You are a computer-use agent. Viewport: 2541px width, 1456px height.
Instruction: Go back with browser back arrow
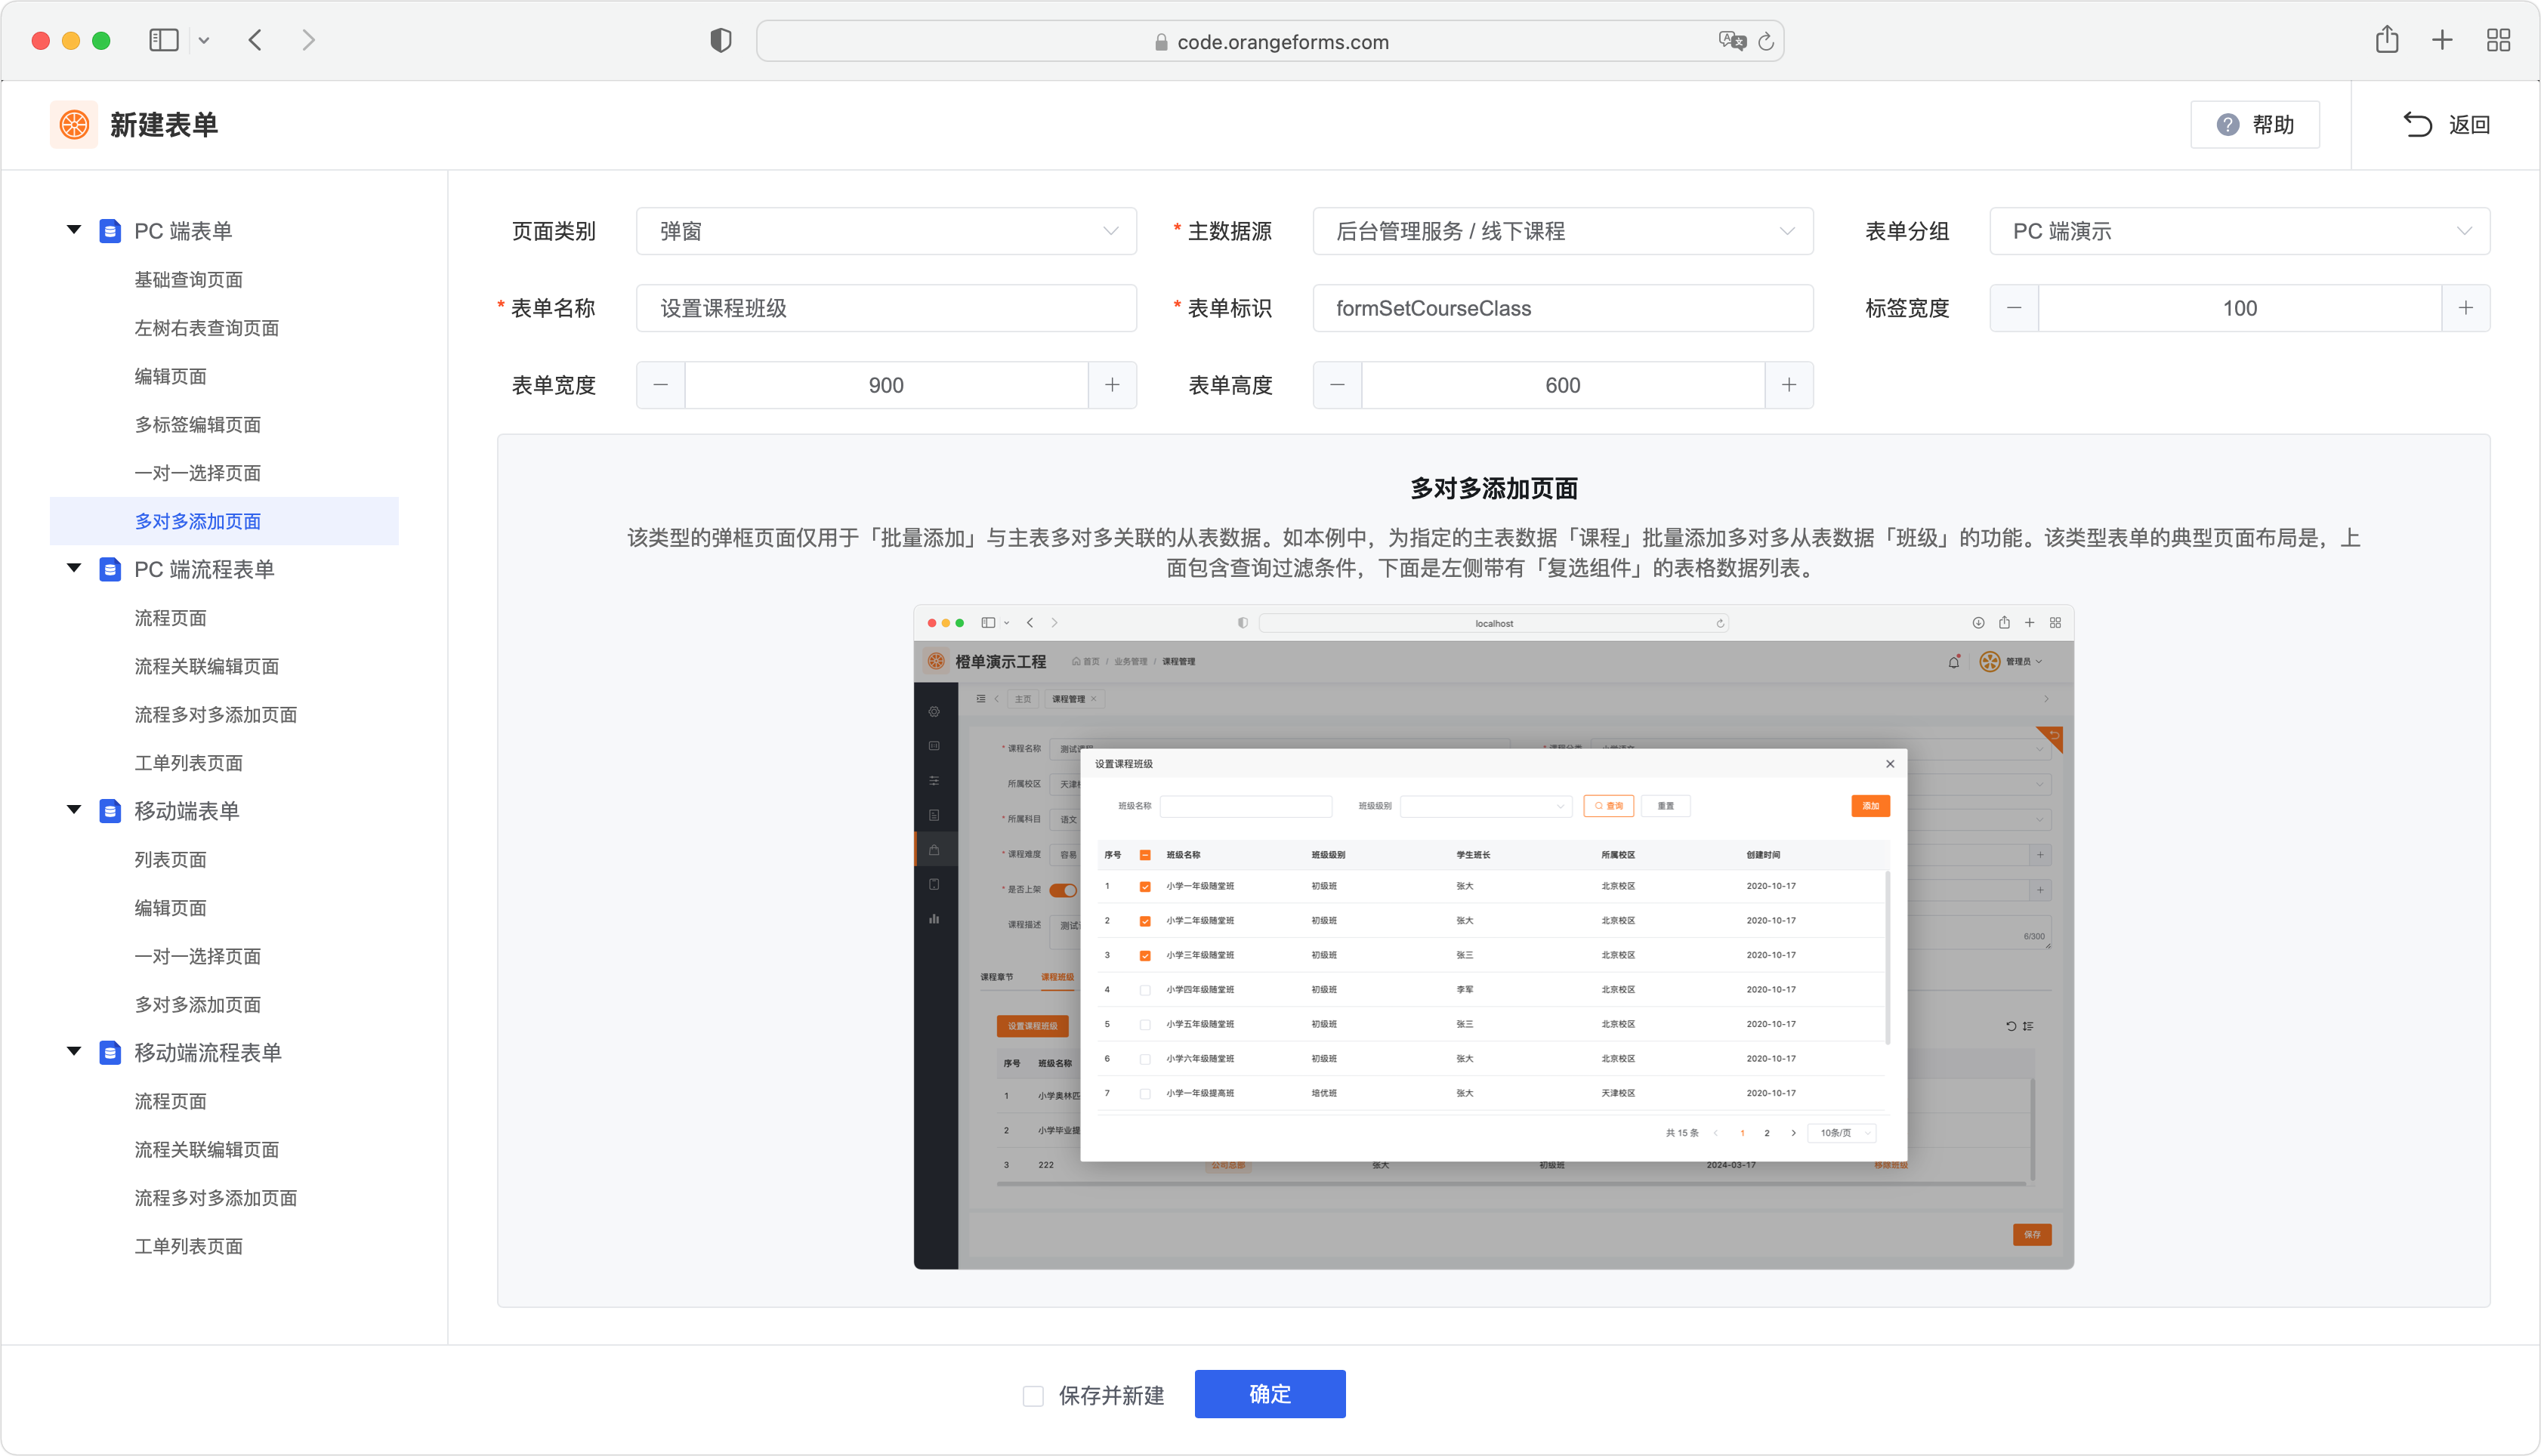pyautogui.click(x=255, y=40)
